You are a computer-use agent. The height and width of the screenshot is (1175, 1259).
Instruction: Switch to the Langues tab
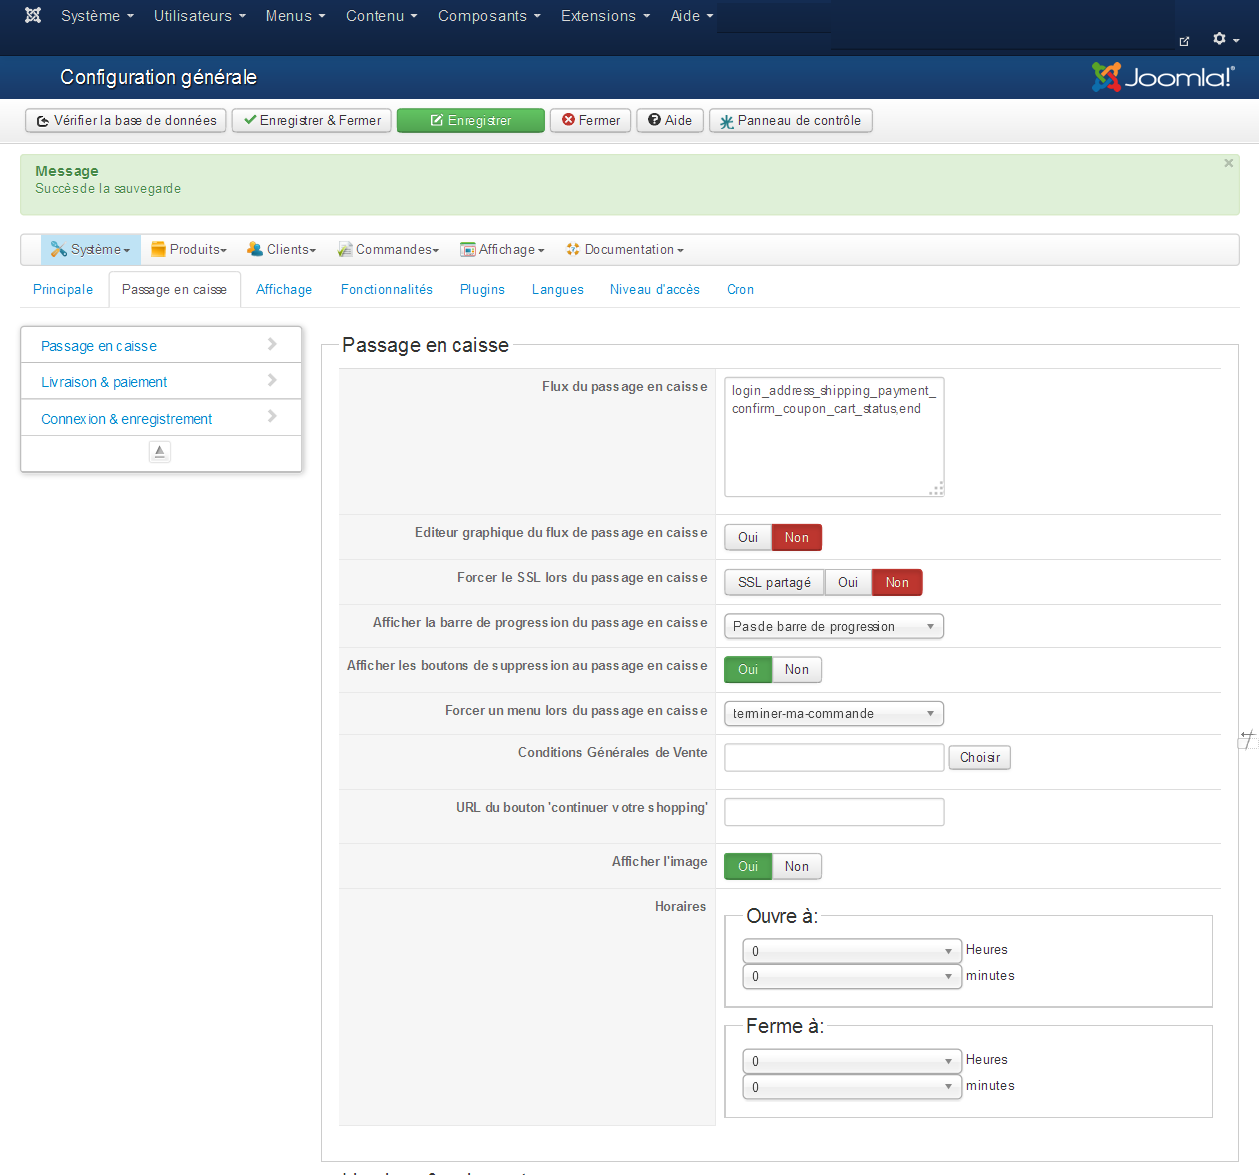[558, 289]
